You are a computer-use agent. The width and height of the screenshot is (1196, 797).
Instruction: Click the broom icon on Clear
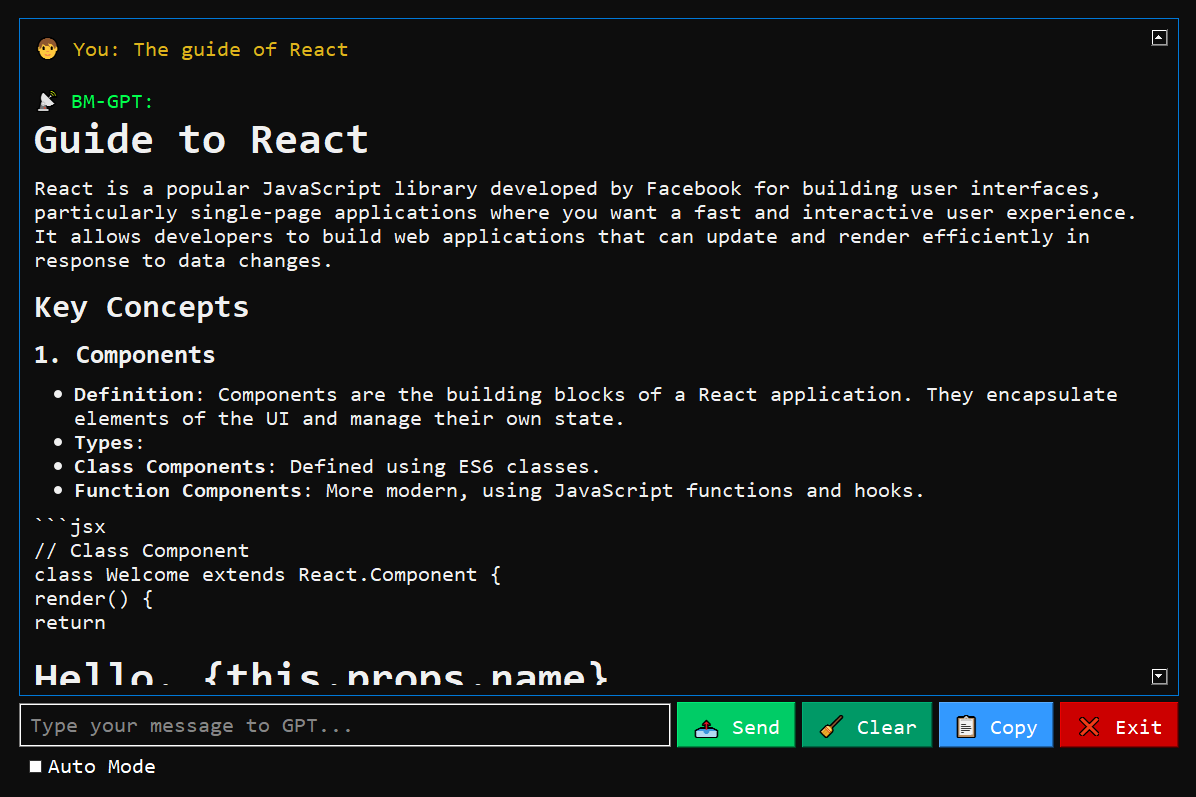831,727
